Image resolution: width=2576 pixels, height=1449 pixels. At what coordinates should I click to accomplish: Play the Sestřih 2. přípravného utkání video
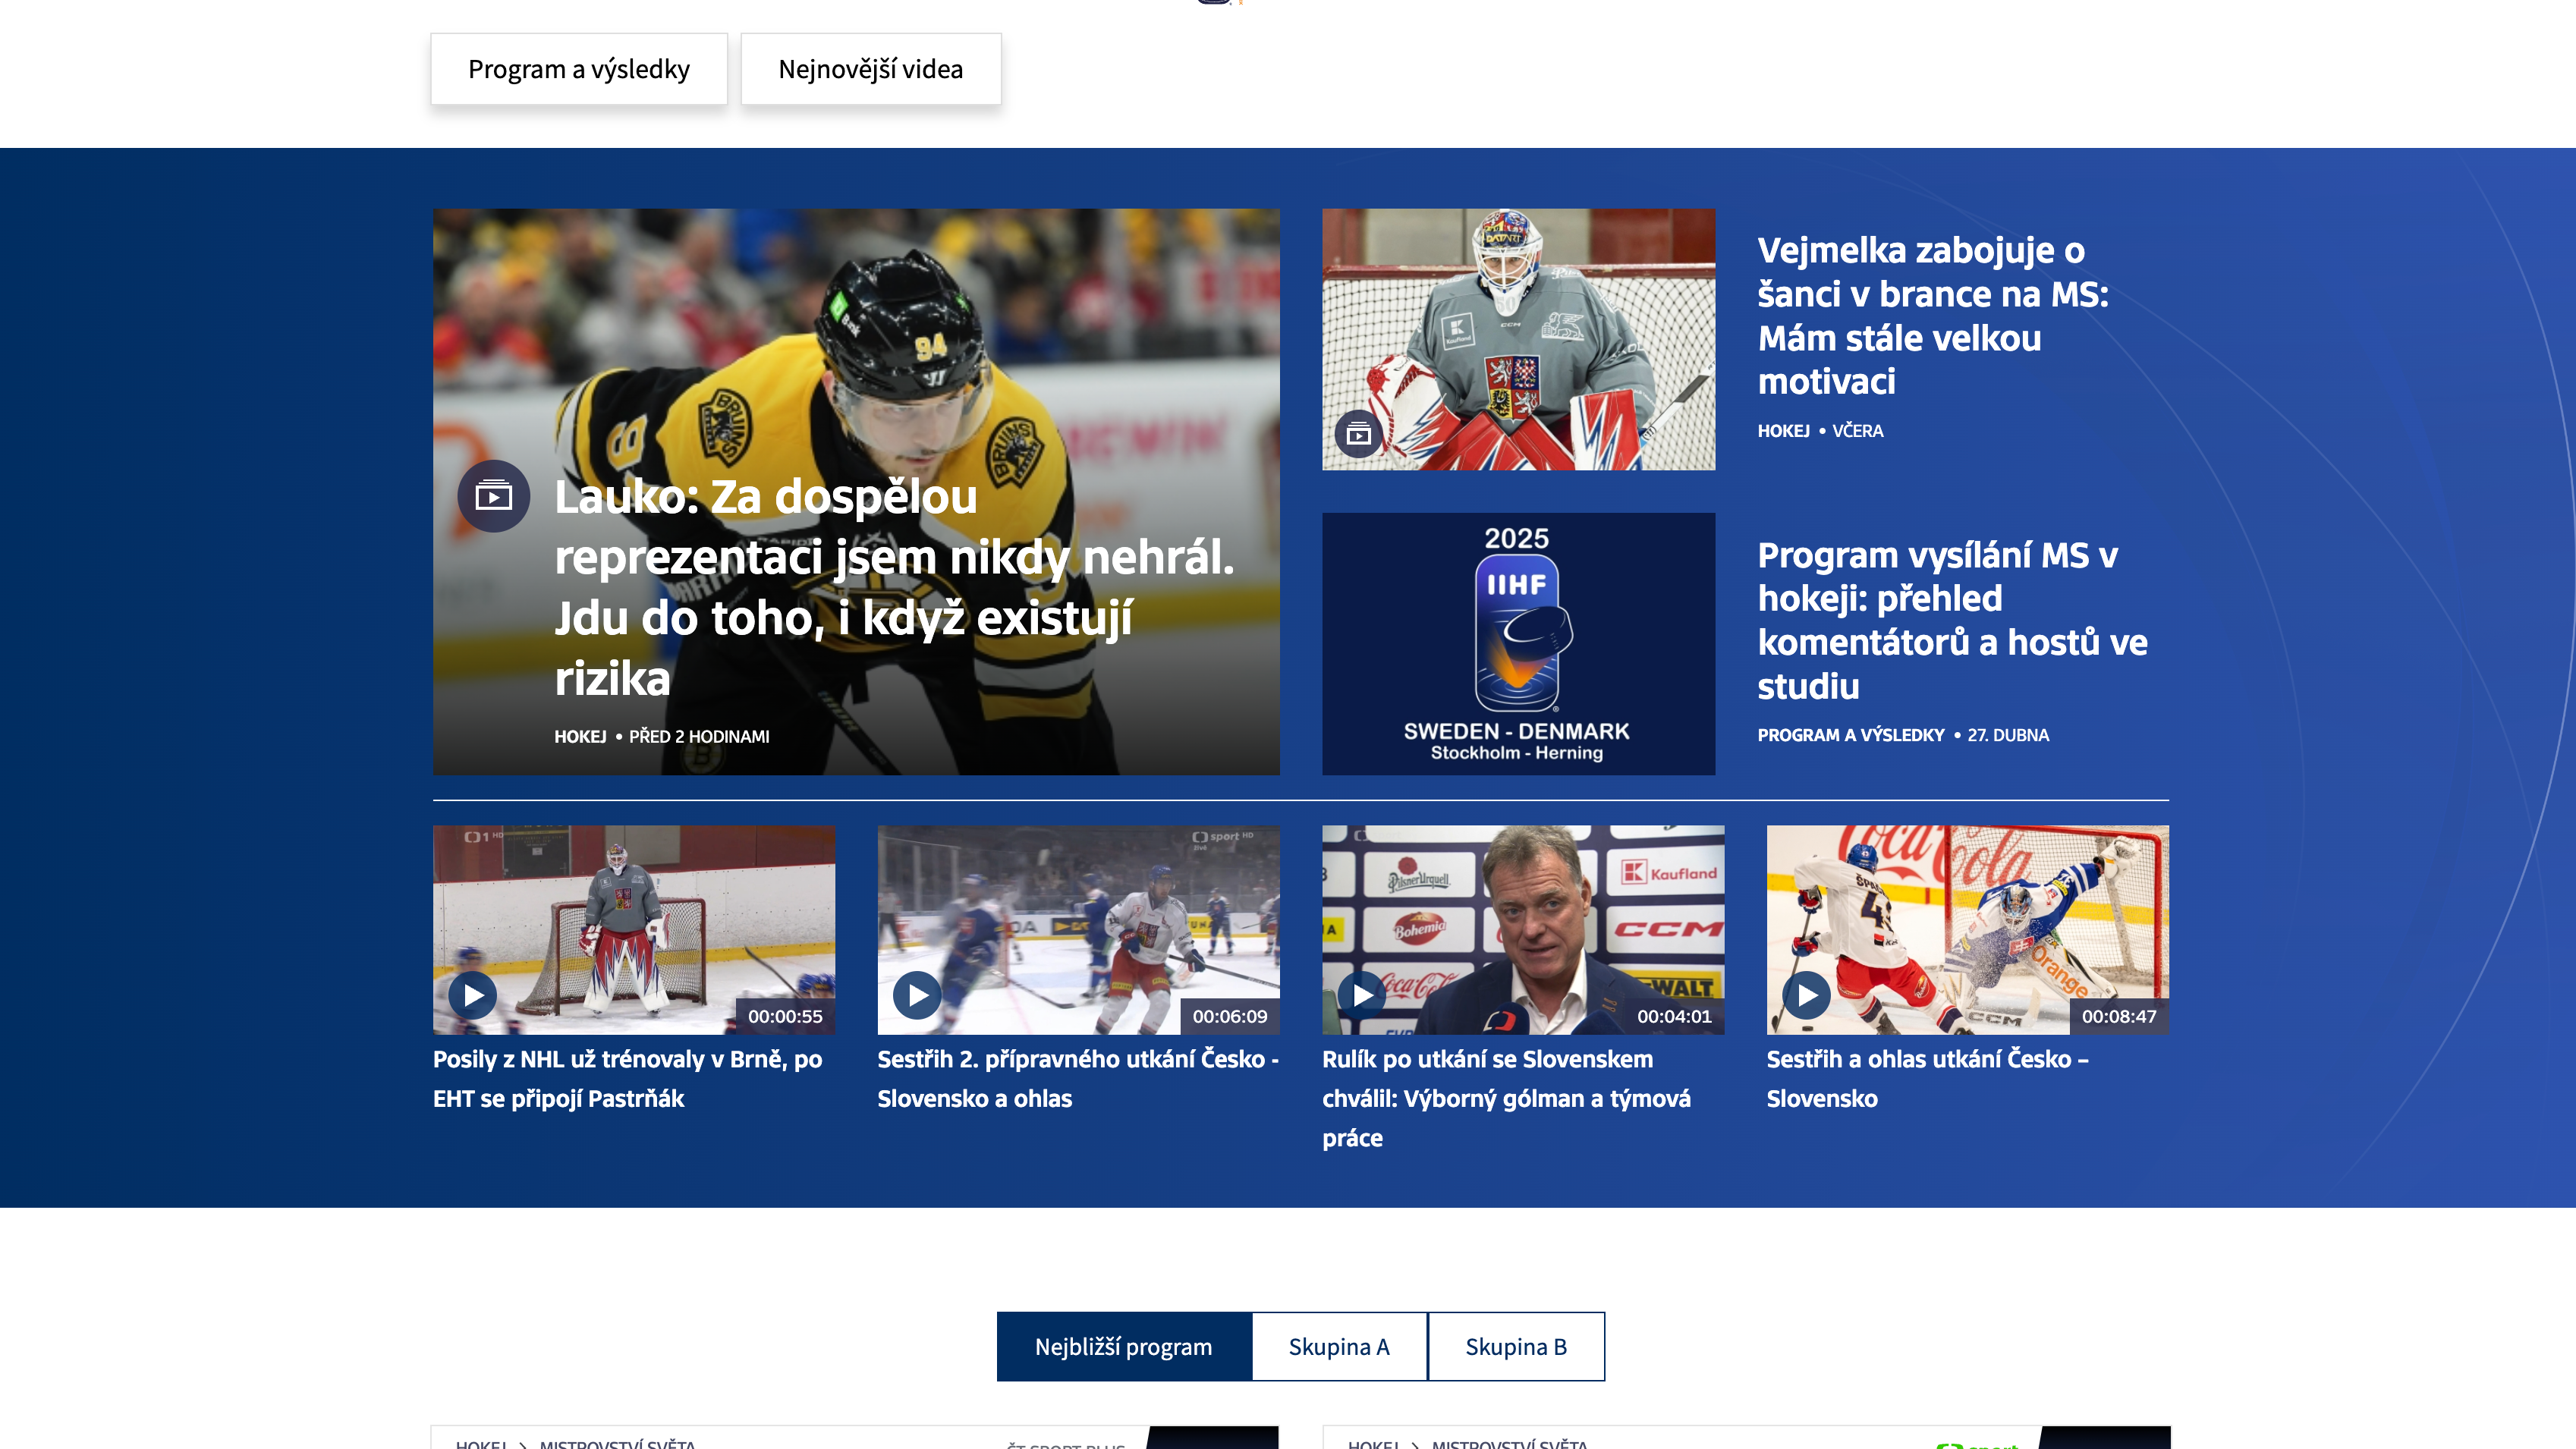coord(917,995)
